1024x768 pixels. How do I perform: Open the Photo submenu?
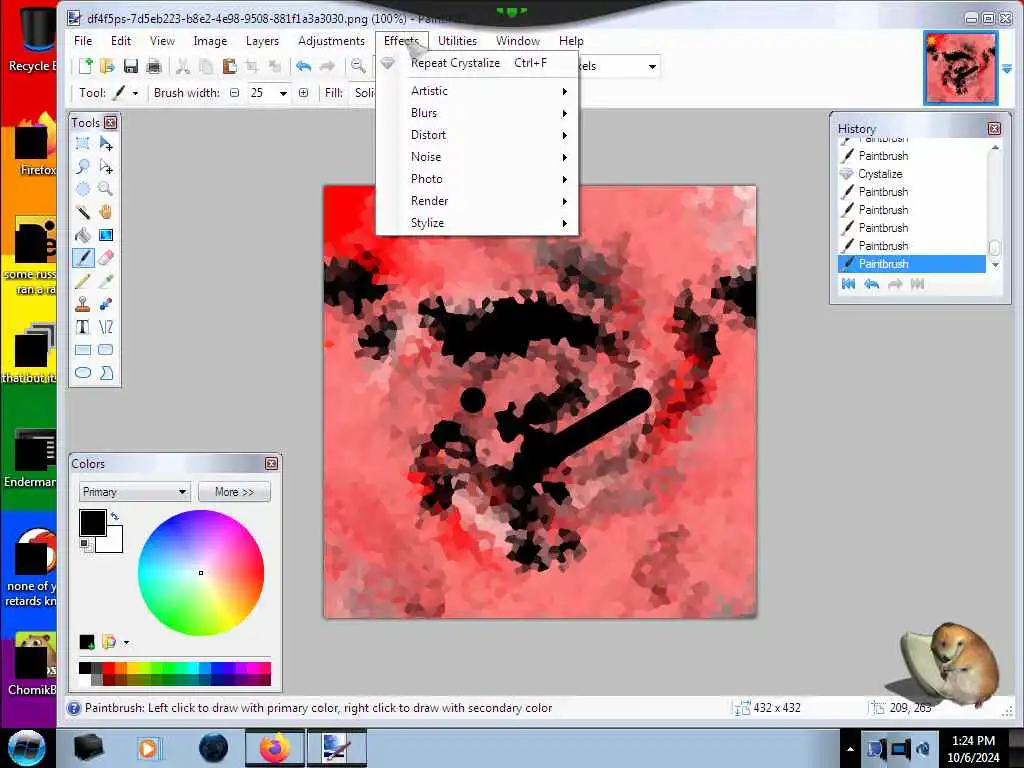477,179
